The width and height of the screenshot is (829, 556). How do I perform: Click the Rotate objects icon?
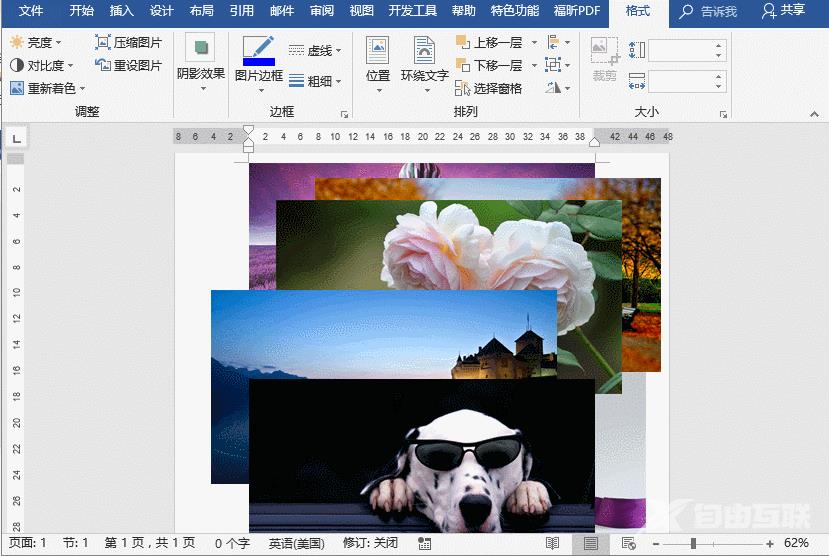552,89
